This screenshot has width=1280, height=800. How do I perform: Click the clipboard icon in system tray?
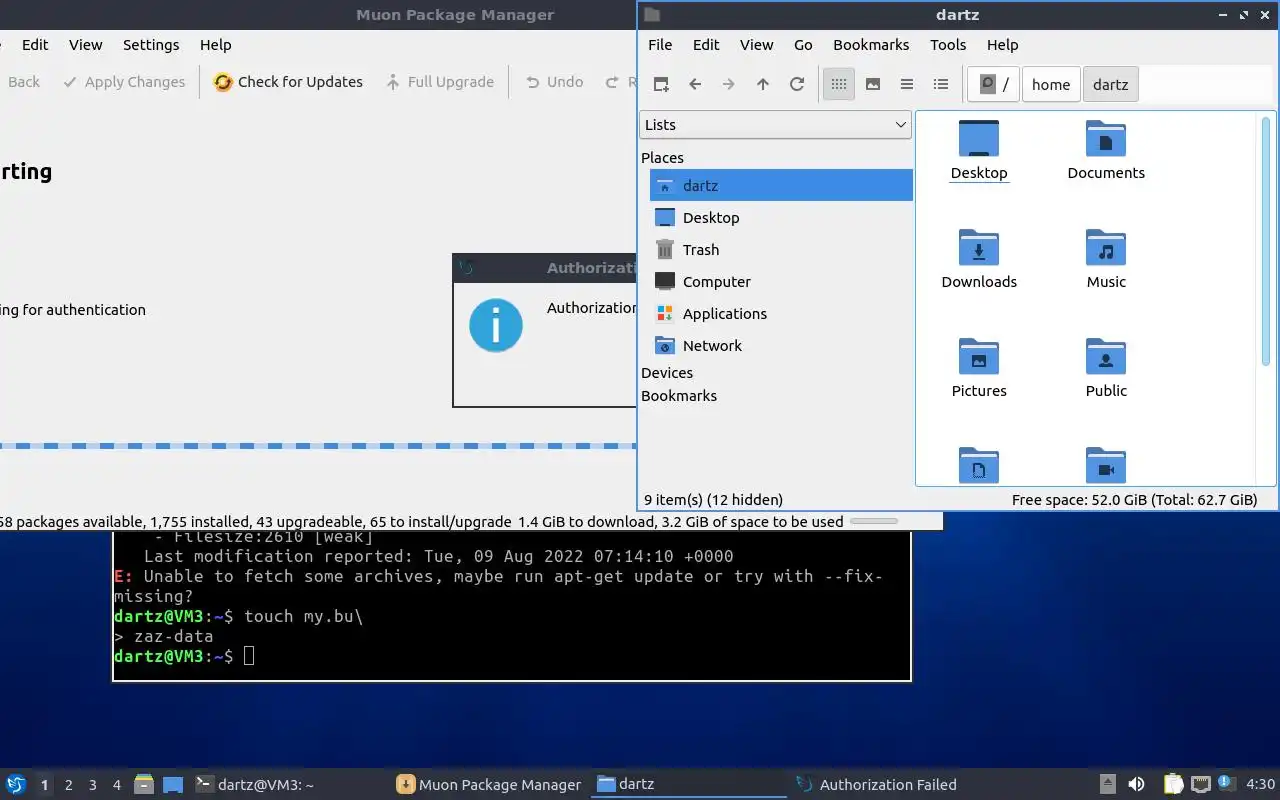1174,784
